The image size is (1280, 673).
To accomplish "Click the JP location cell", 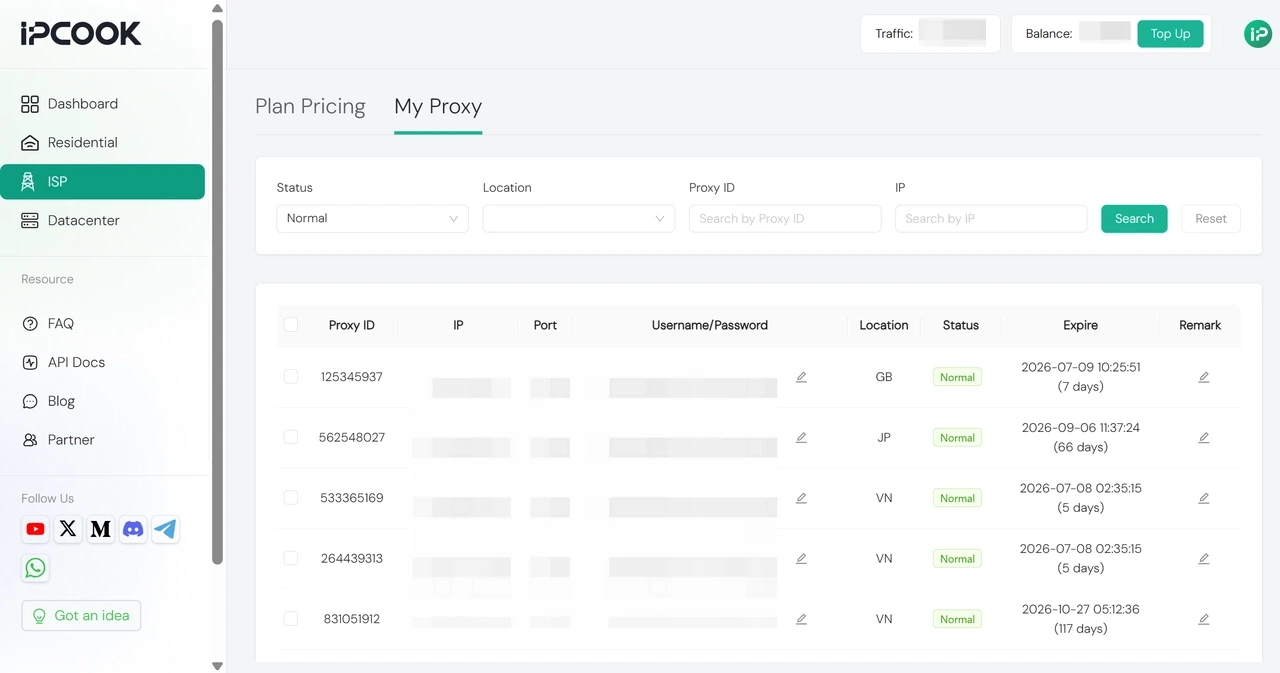I will coord(884,438).
